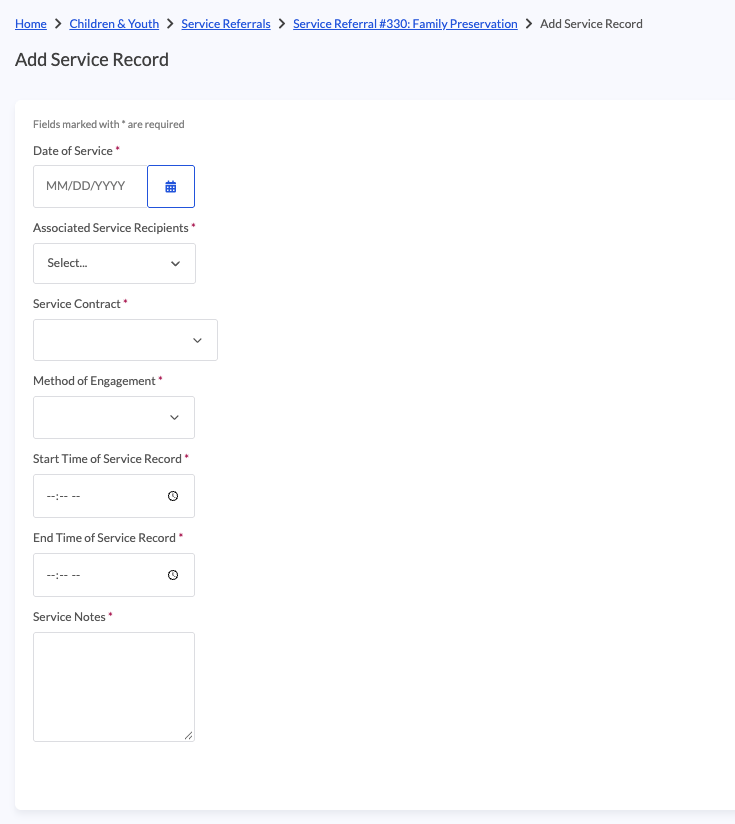Click the 'Fields marked with * are required' note
735x824 pixels.
(x=109, y=125)
